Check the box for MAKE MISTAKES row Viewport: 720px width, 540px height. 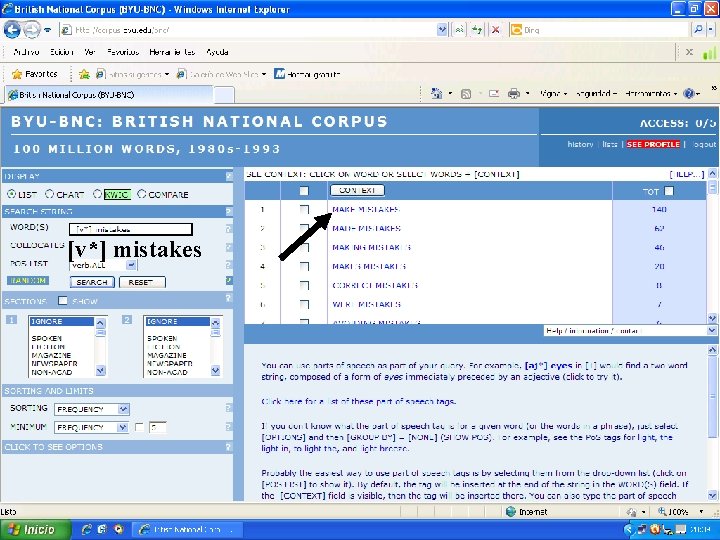(x=304, y=209)
